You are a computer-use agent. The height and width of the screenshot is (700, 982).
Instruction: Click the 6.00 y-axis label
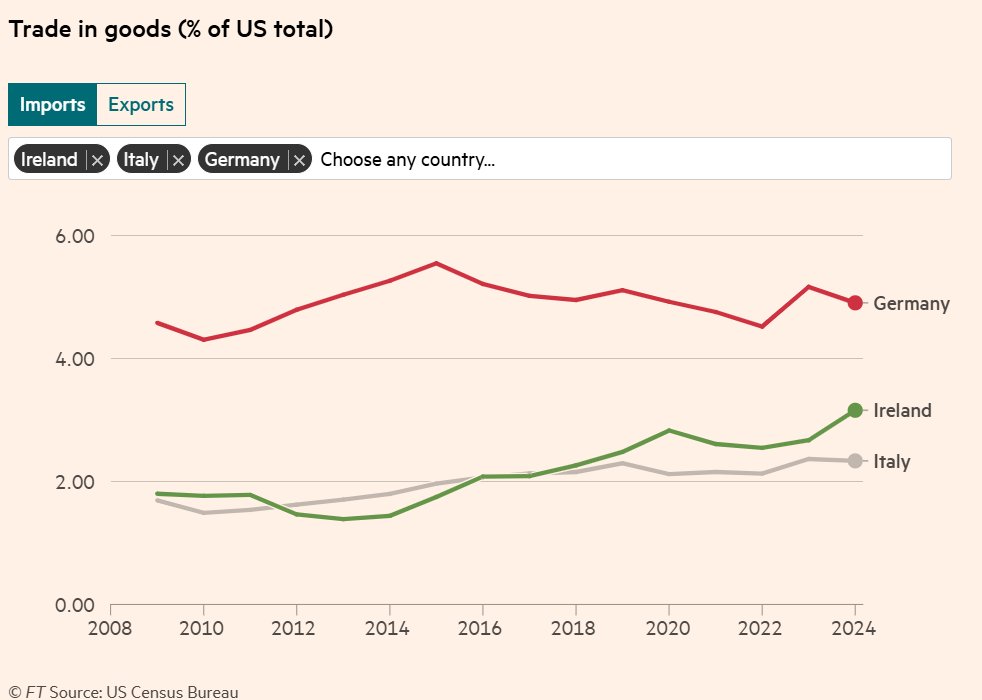(75, 236)
